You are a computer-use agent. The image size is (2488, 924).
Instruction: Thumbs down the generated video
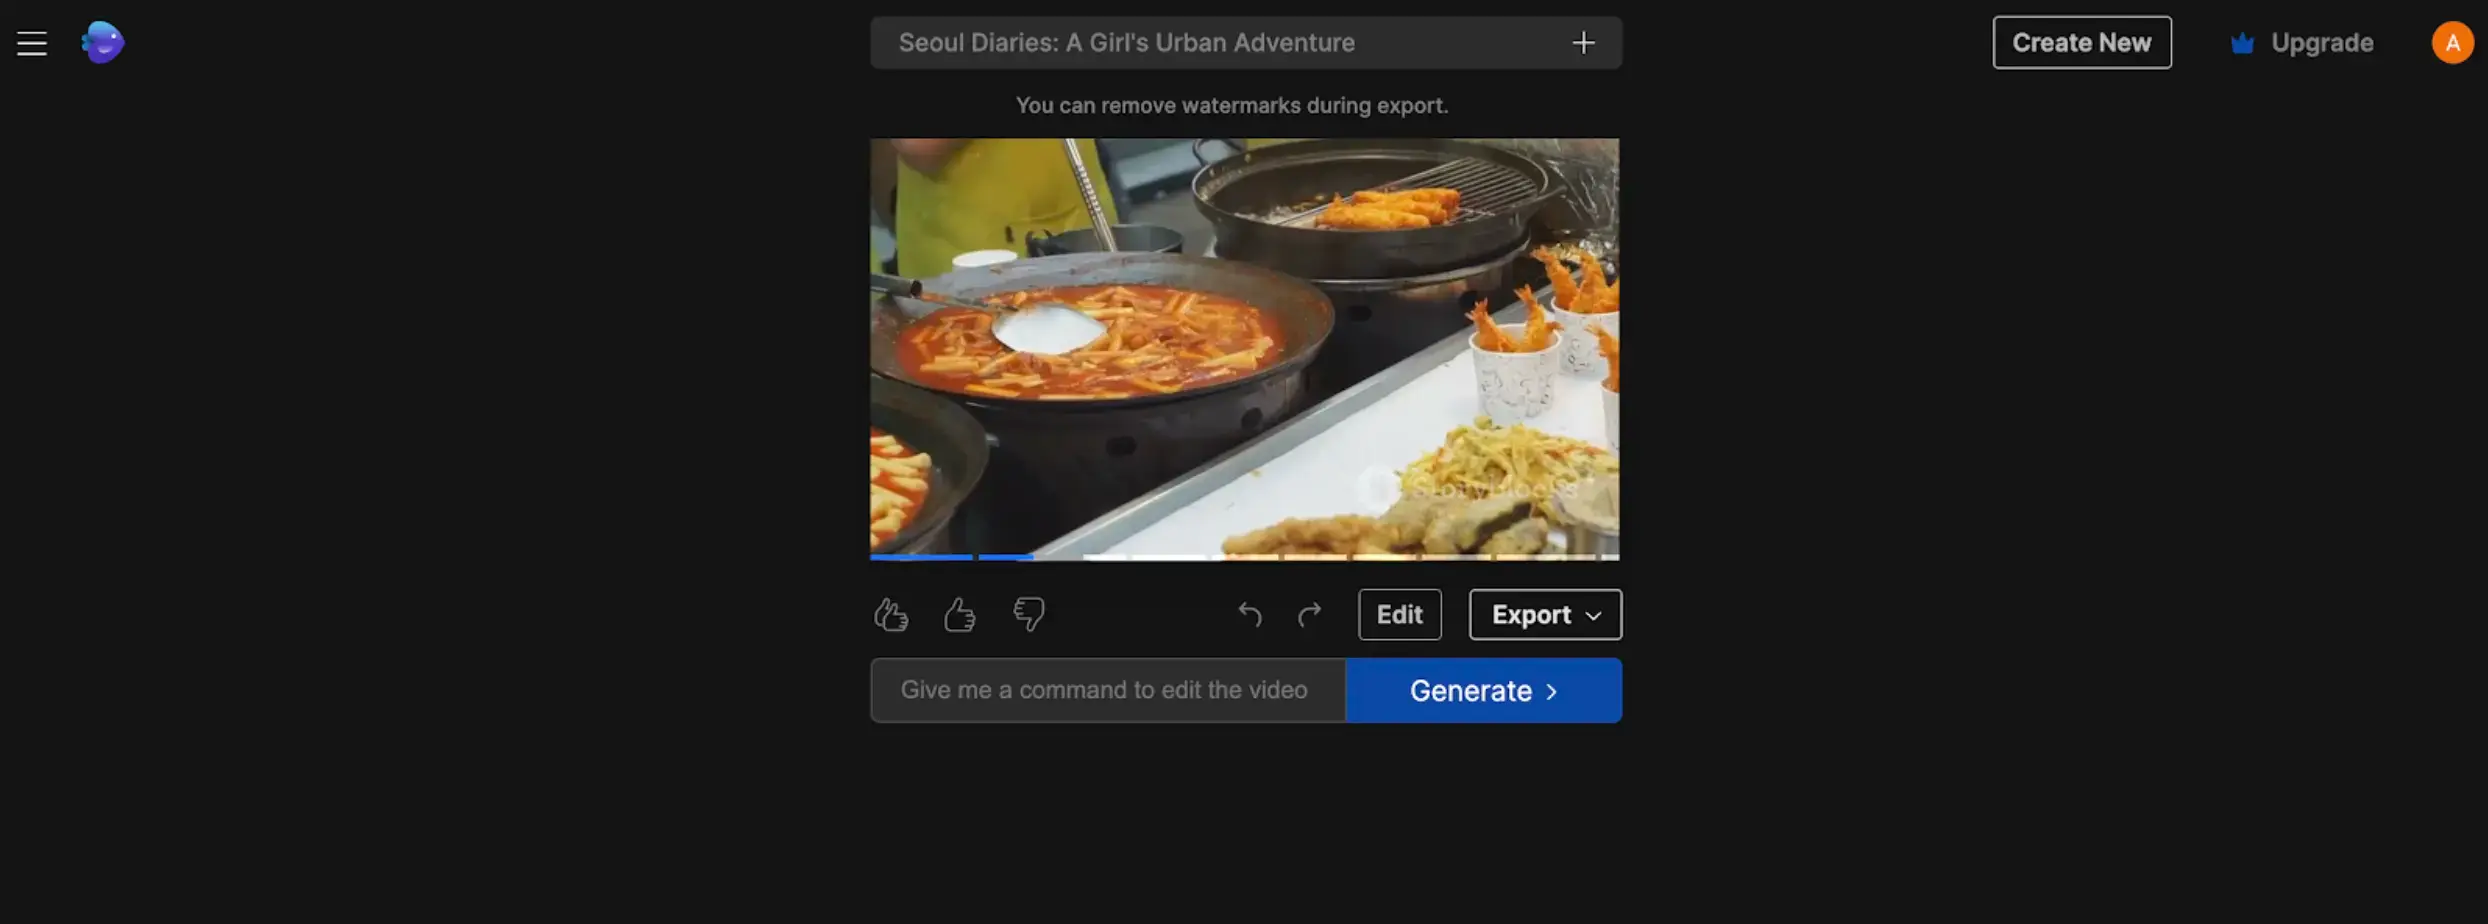coord(1027,613)
